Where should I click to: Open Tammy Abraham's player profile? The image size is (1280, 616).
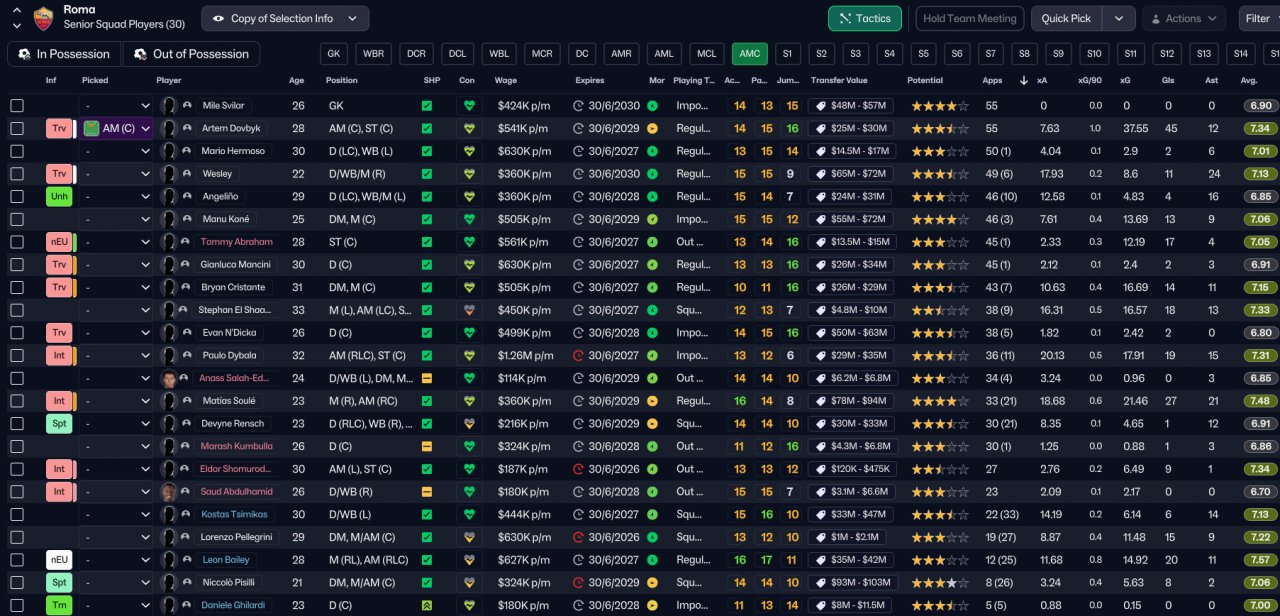coord(236,241)
